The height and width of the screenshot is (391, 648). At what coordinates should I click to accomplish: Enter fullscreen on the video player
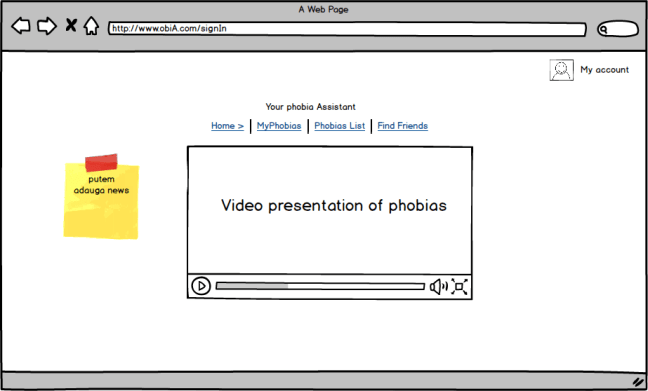coord(459,286)
